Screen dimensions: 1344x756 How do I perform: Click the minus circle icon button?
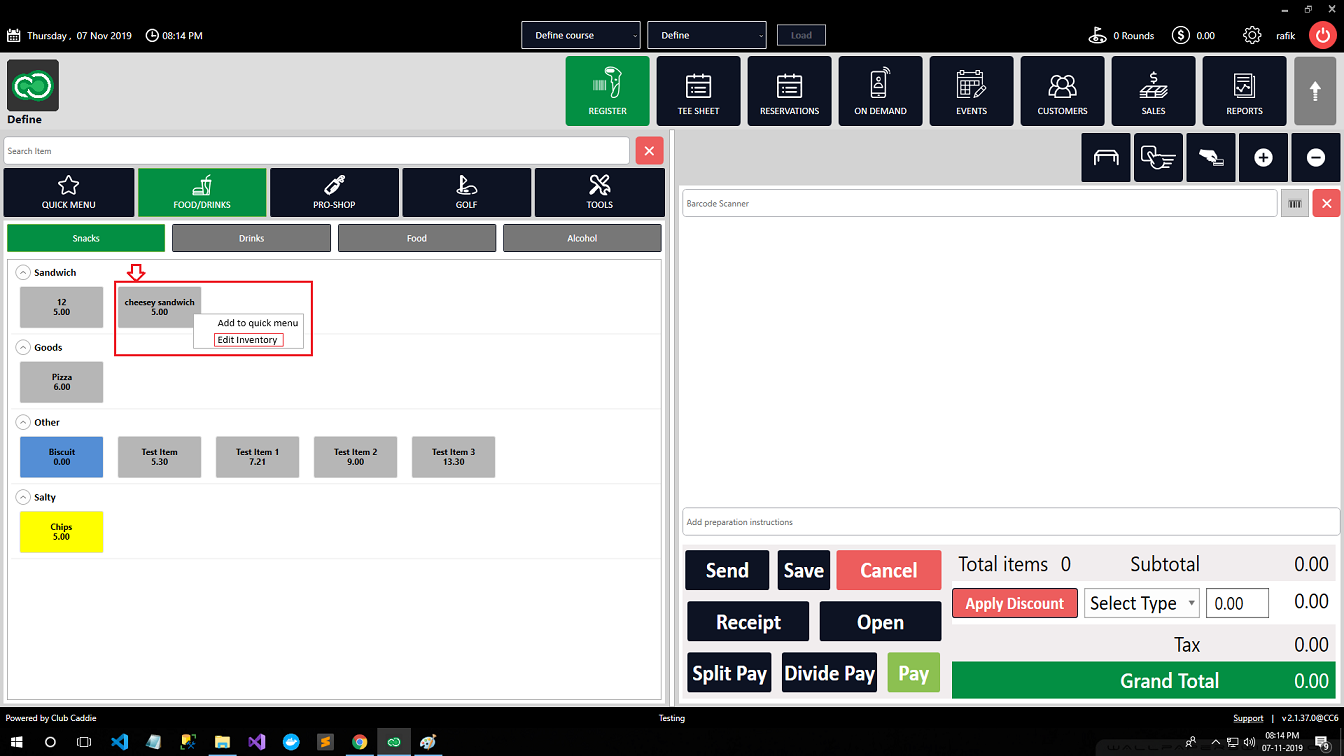(x=1316, y=158)
